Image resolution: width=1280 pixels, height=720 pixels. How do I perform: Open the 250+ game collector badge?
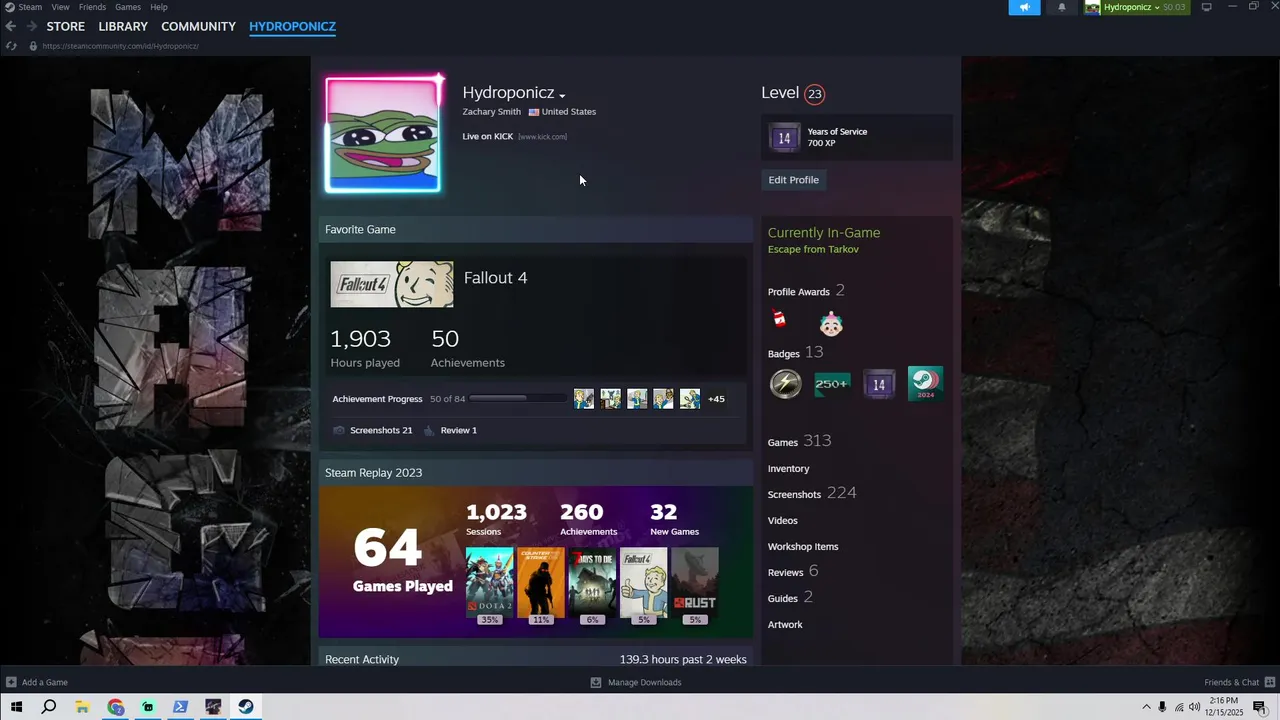(832, 384)
